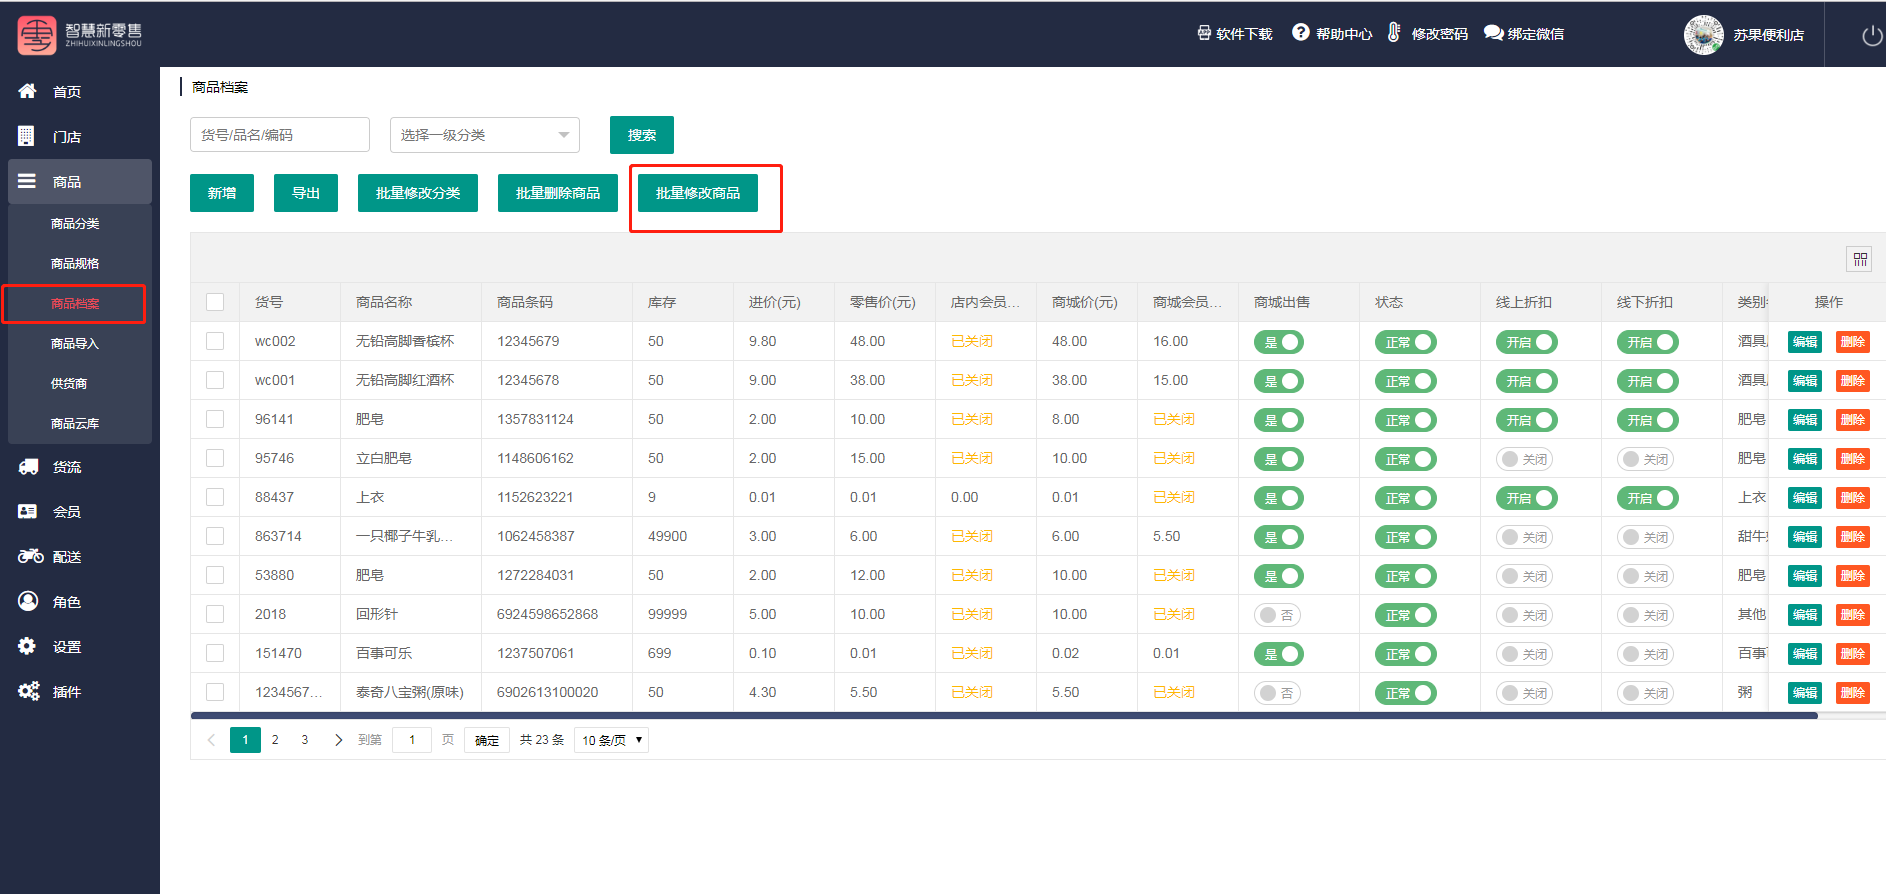
Task: Toggle 状态 switch for 百事可乐
Action: 1405,654
